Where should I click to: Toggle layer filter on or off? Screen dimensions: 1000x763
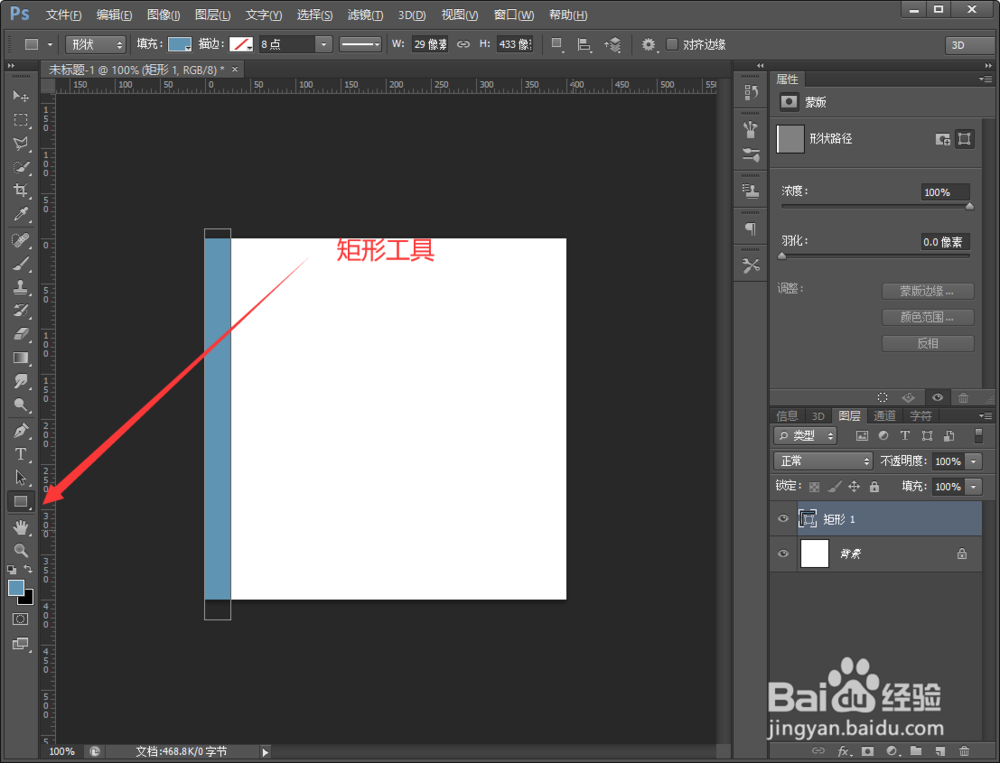point(978,436)
